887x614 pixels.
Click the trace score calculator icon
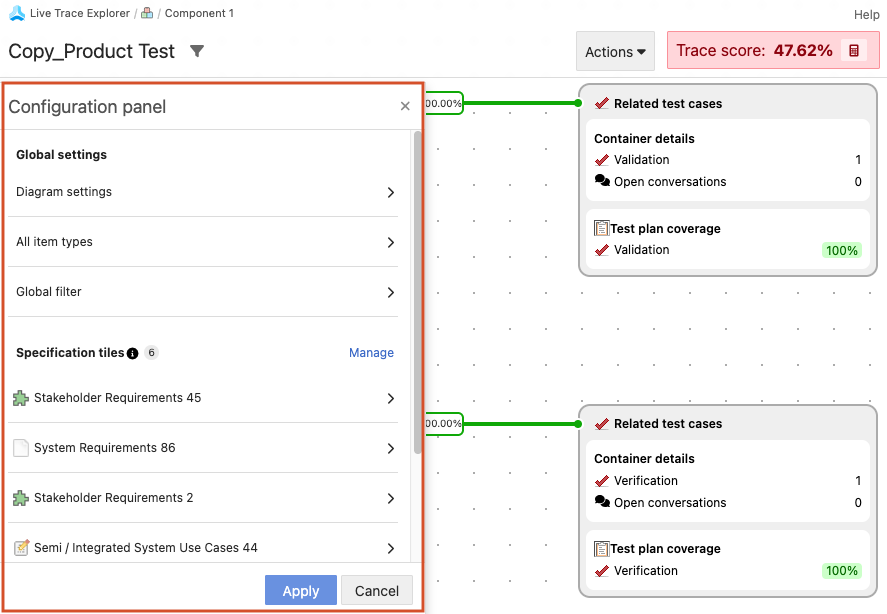click(854, 51)
